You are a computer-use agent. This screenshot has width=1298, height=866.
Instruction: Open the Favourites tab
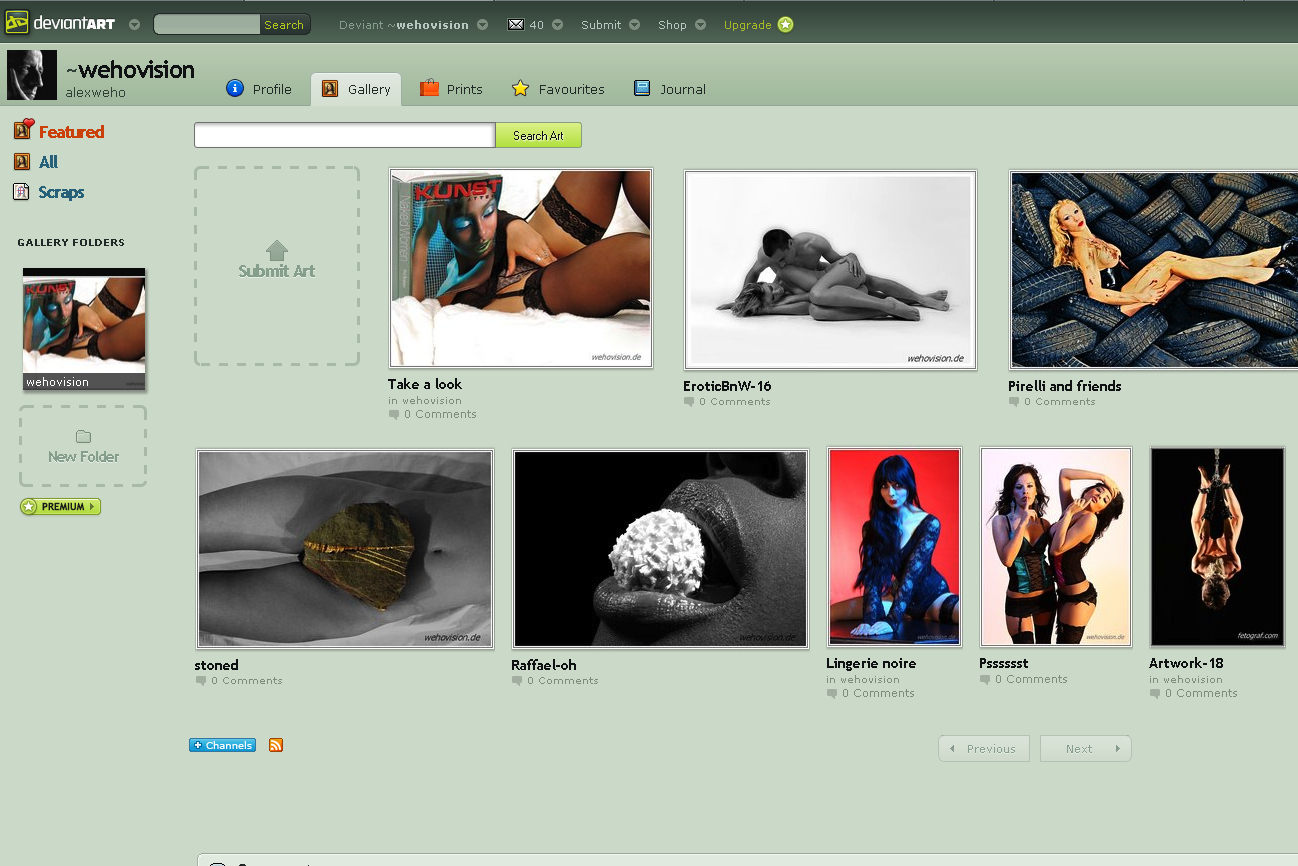(558, 89)
